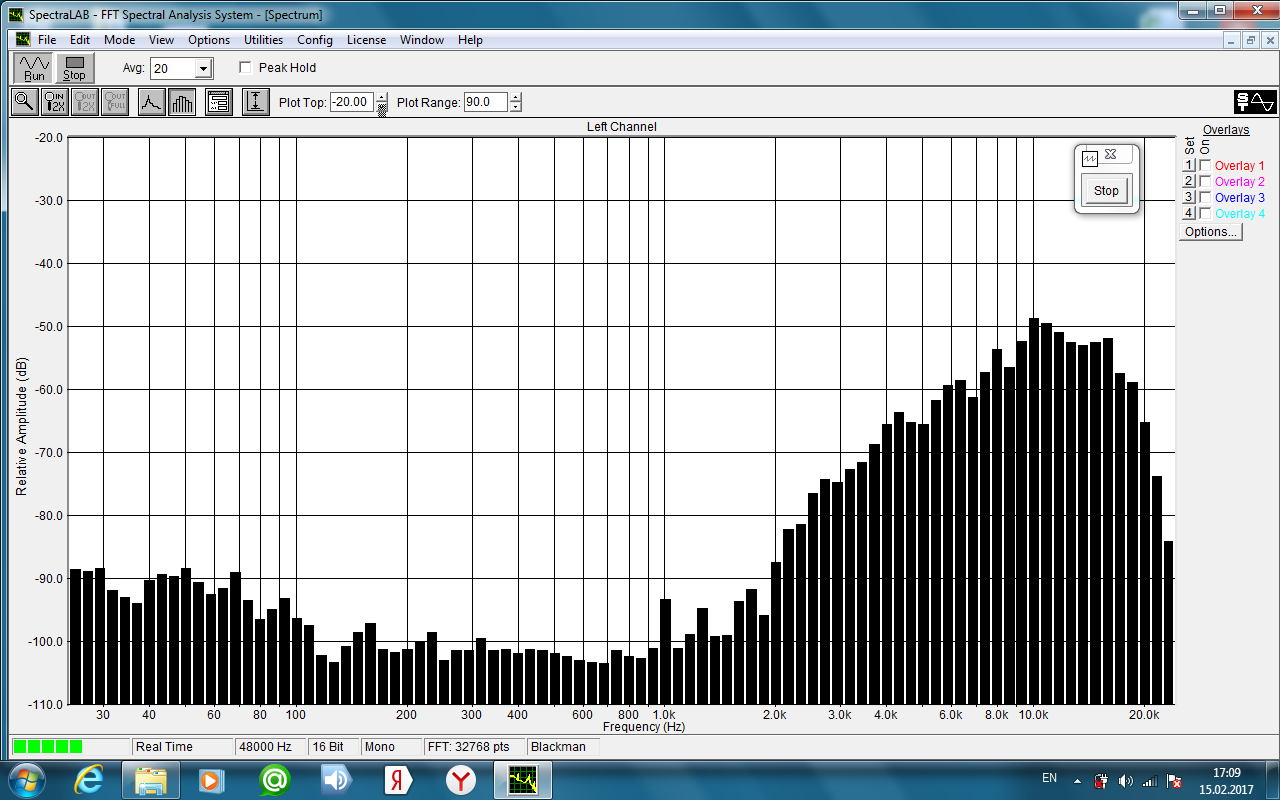Click the amplitude auto-range icon

[255, 102]
